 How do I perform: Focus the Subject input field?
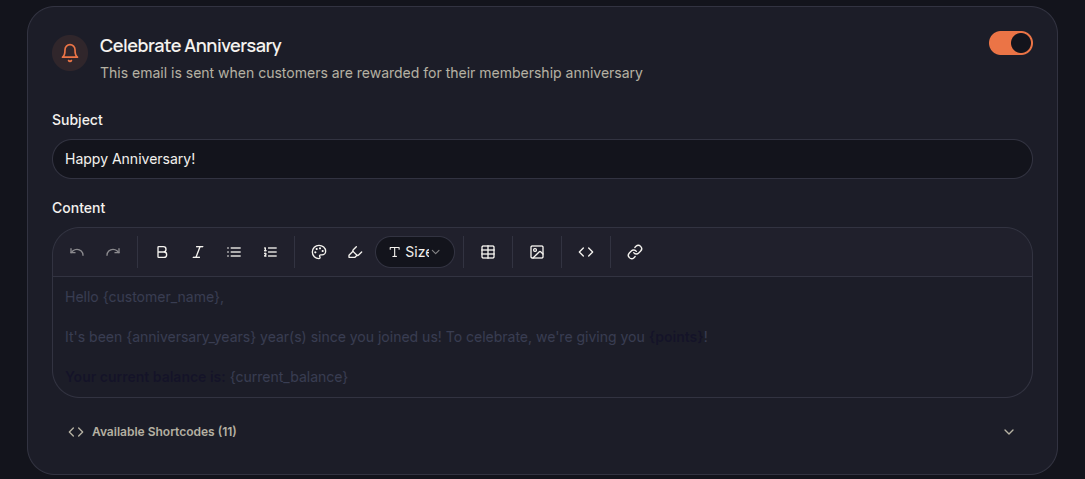[x=542, y=159]
